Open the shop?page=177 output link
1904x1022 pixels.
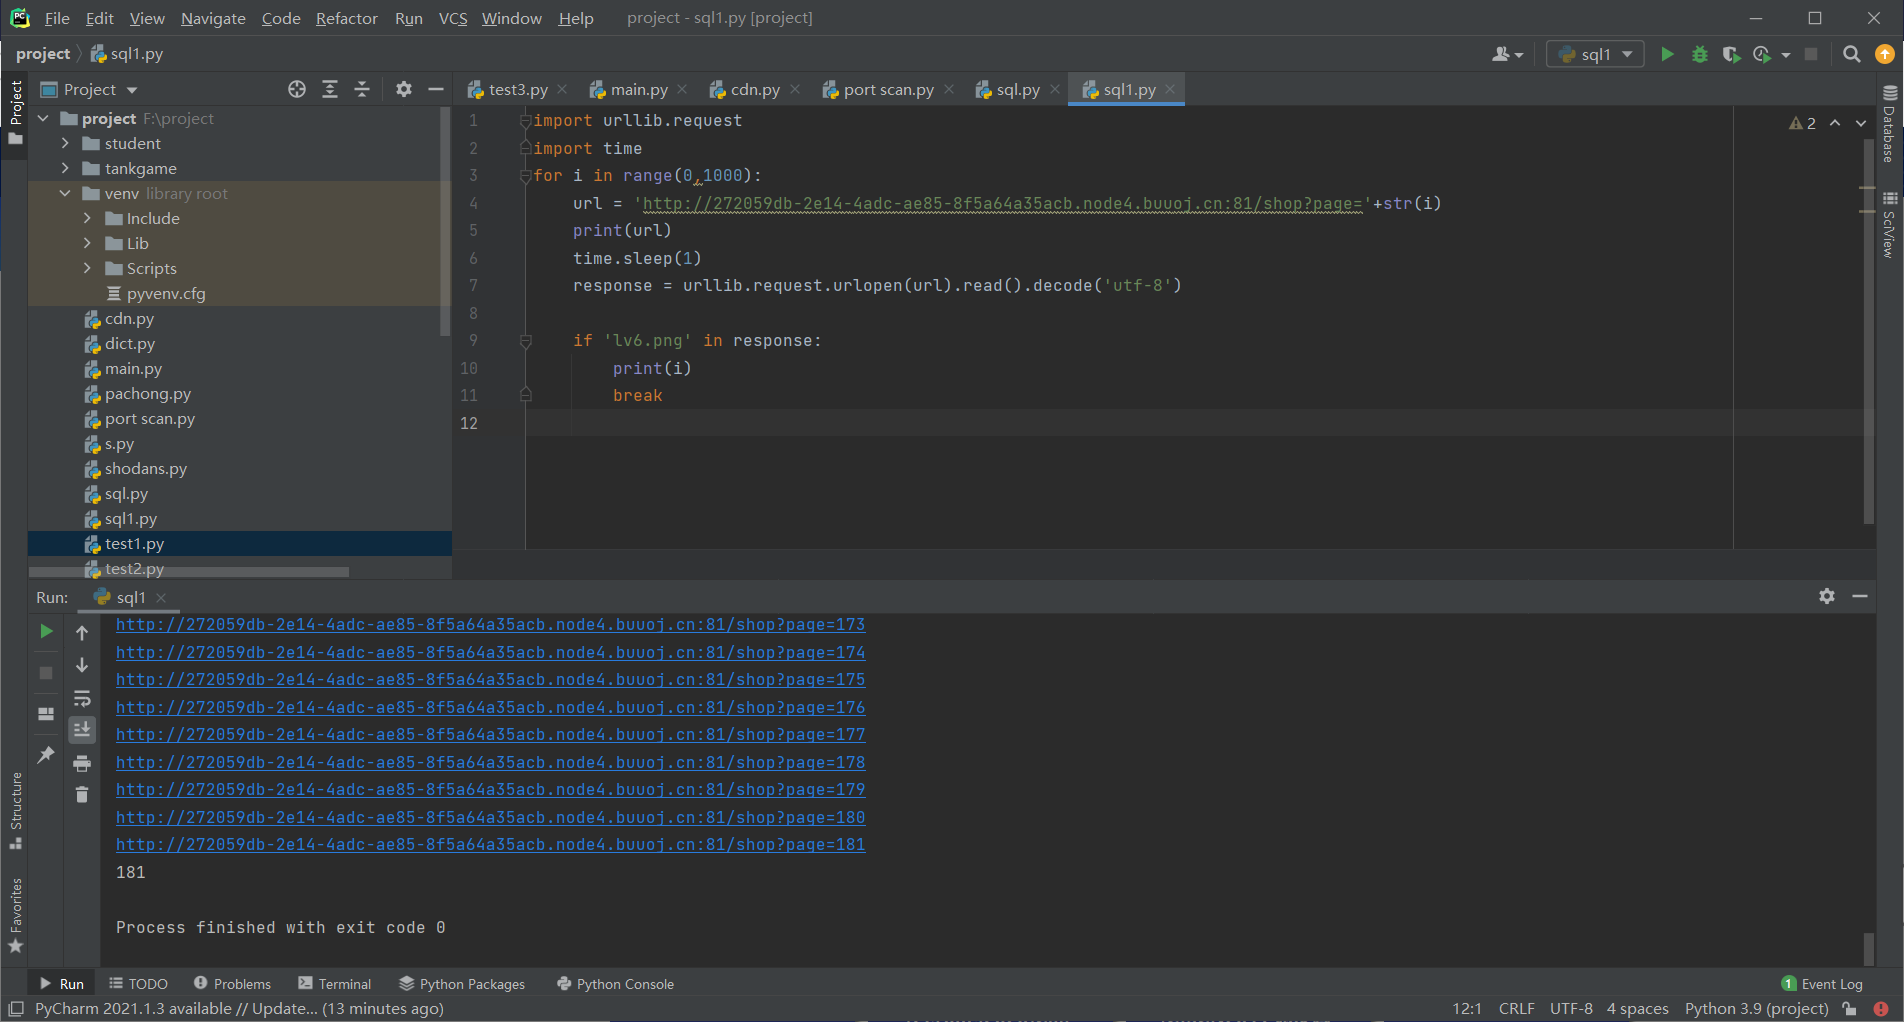[x=490, y=735]
